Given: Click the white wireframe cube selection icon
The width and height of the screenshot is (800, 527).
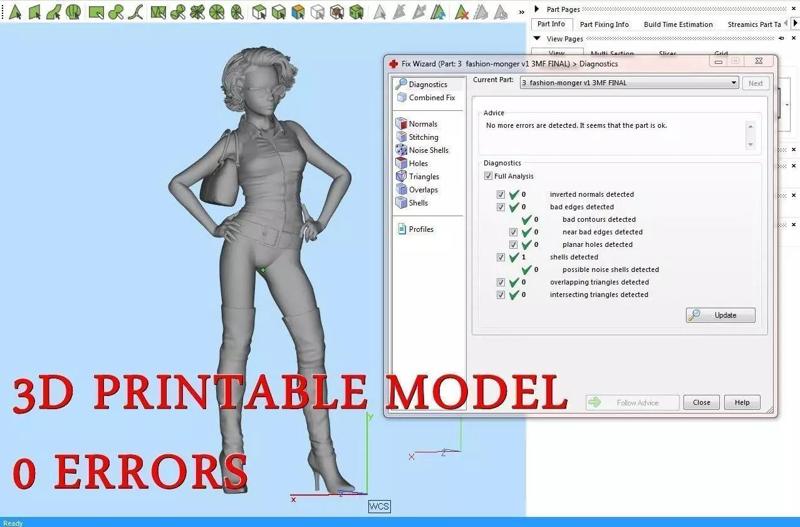Looking at the screenshot, I should pyautogui.click(x=317, y=12).
